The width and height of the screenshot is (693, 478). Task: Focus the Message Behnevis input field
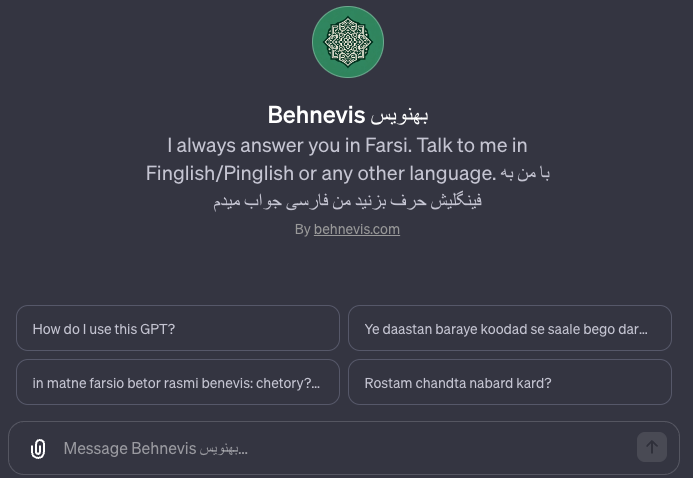pos(340,448)
